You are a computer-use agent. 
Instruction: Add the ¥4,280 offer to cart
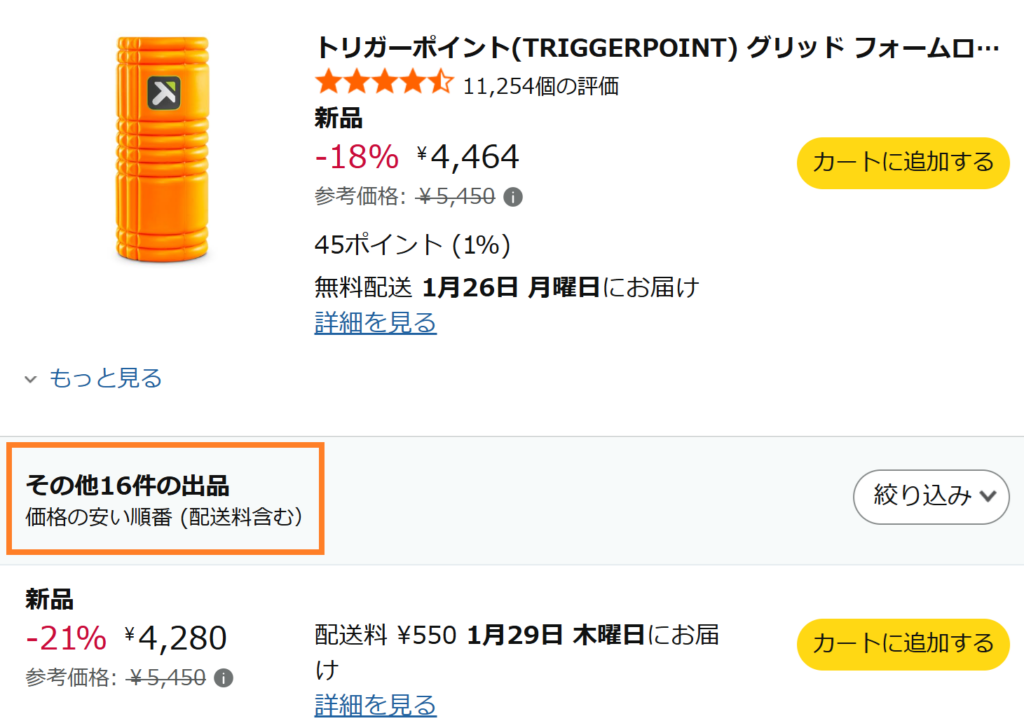902,645
